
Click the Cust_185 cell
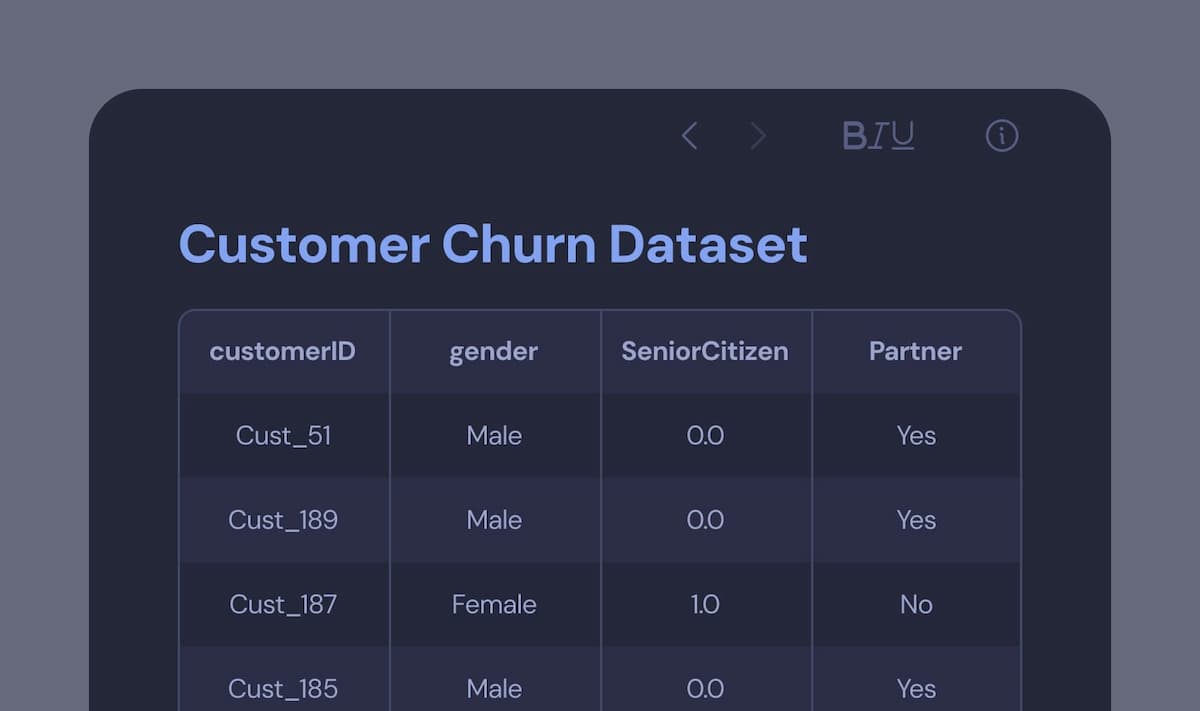(x=283, y=688)
